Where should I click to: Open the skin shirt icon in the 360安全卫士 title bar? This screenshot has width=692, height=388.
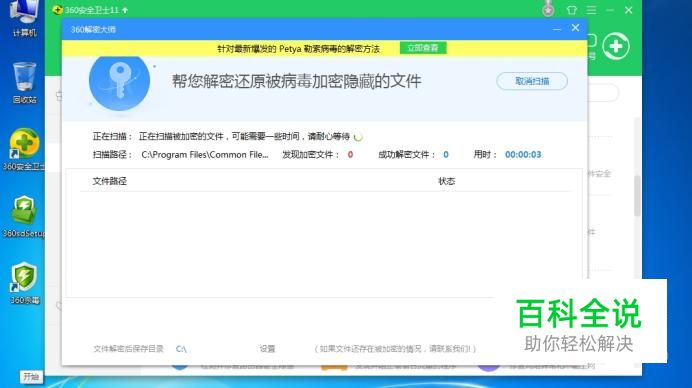tap(572, 10)
